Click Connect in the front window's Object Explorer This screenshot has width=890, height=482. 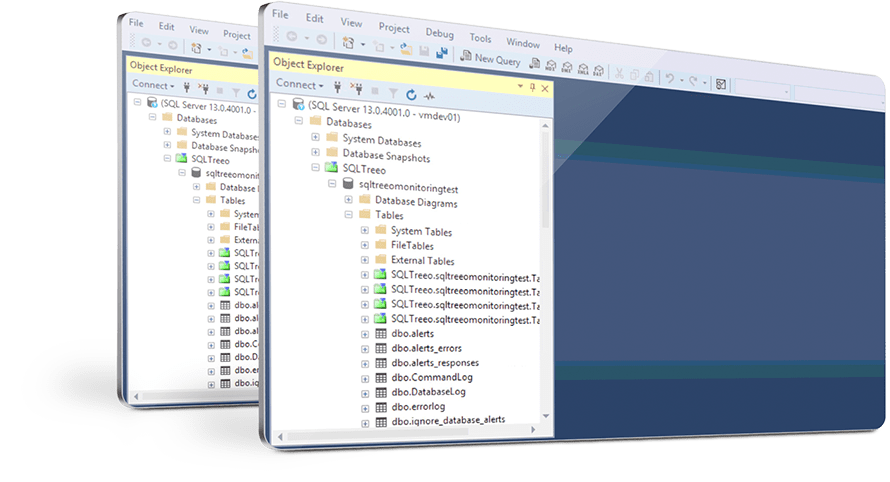[x=299, y=84]
